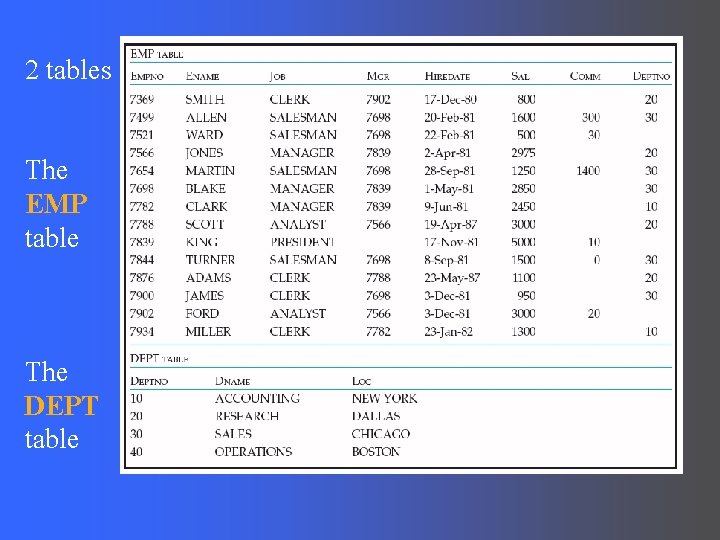
Task: Select the name 'WARD'
Action: point(204,135)
